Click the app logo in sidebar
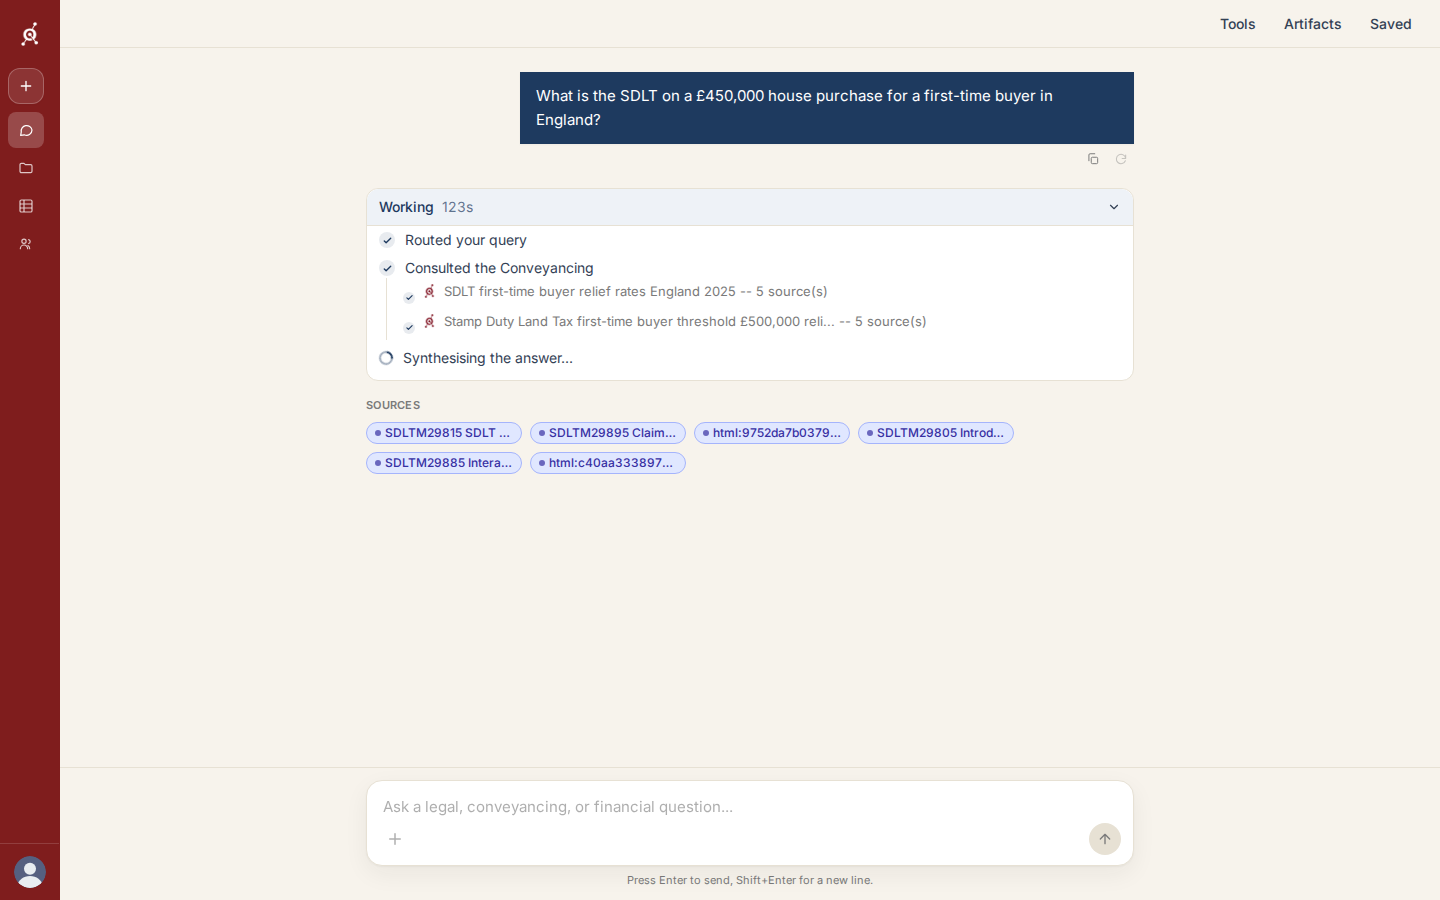The height and width of the screenshot is (900, 1440). pyautogui.click(x=30, y=34)
